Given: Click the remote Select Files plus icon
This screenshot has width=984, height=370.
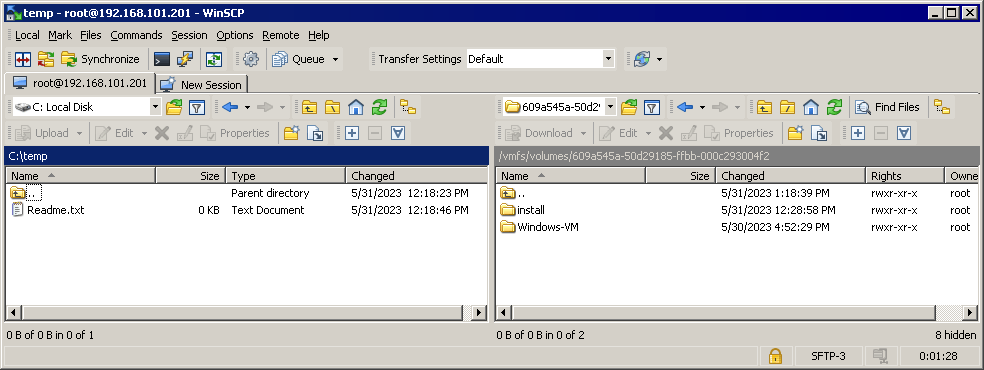Looking at the screenshot, I should pyautogui.click(x=858, y=133).
